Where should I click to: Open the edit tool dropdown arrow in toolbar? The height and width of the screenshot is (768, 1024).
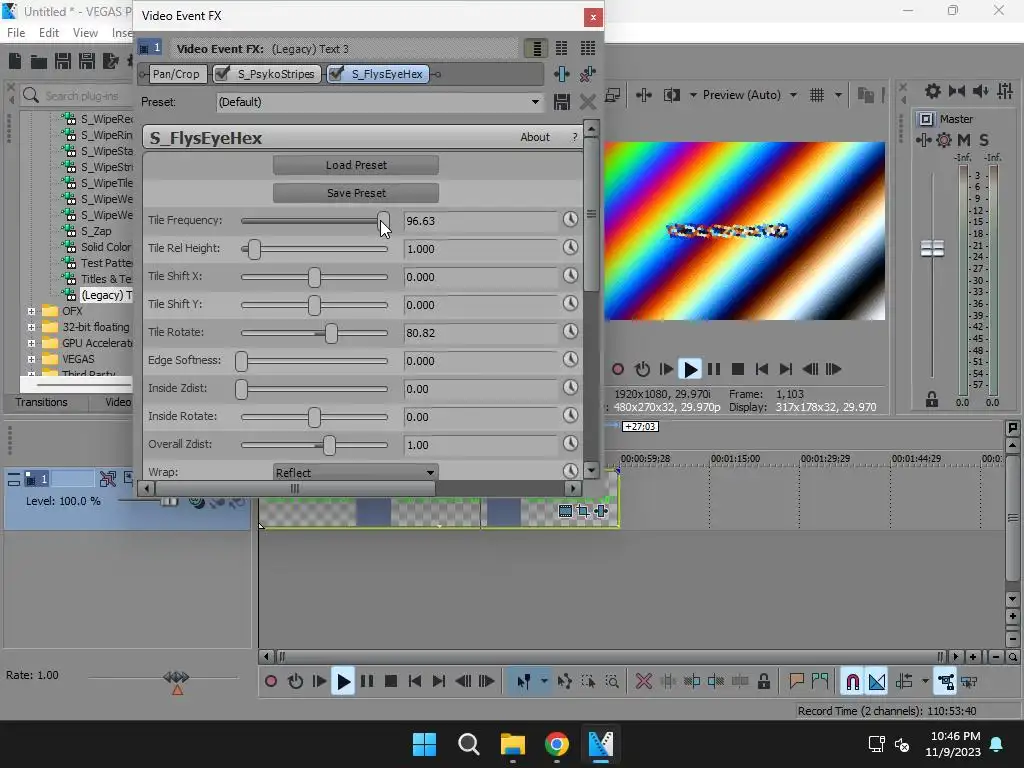(544, 682)
